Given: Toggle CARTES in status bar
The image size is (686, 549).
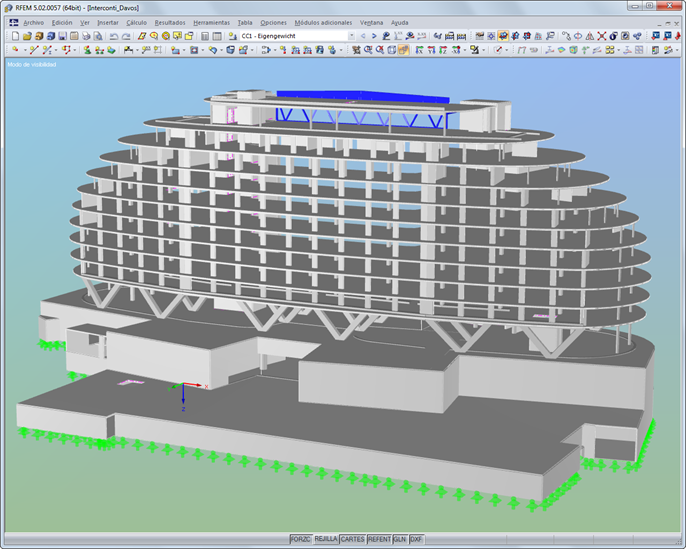Looking at the screenshot, I should (x=353, y=539).
